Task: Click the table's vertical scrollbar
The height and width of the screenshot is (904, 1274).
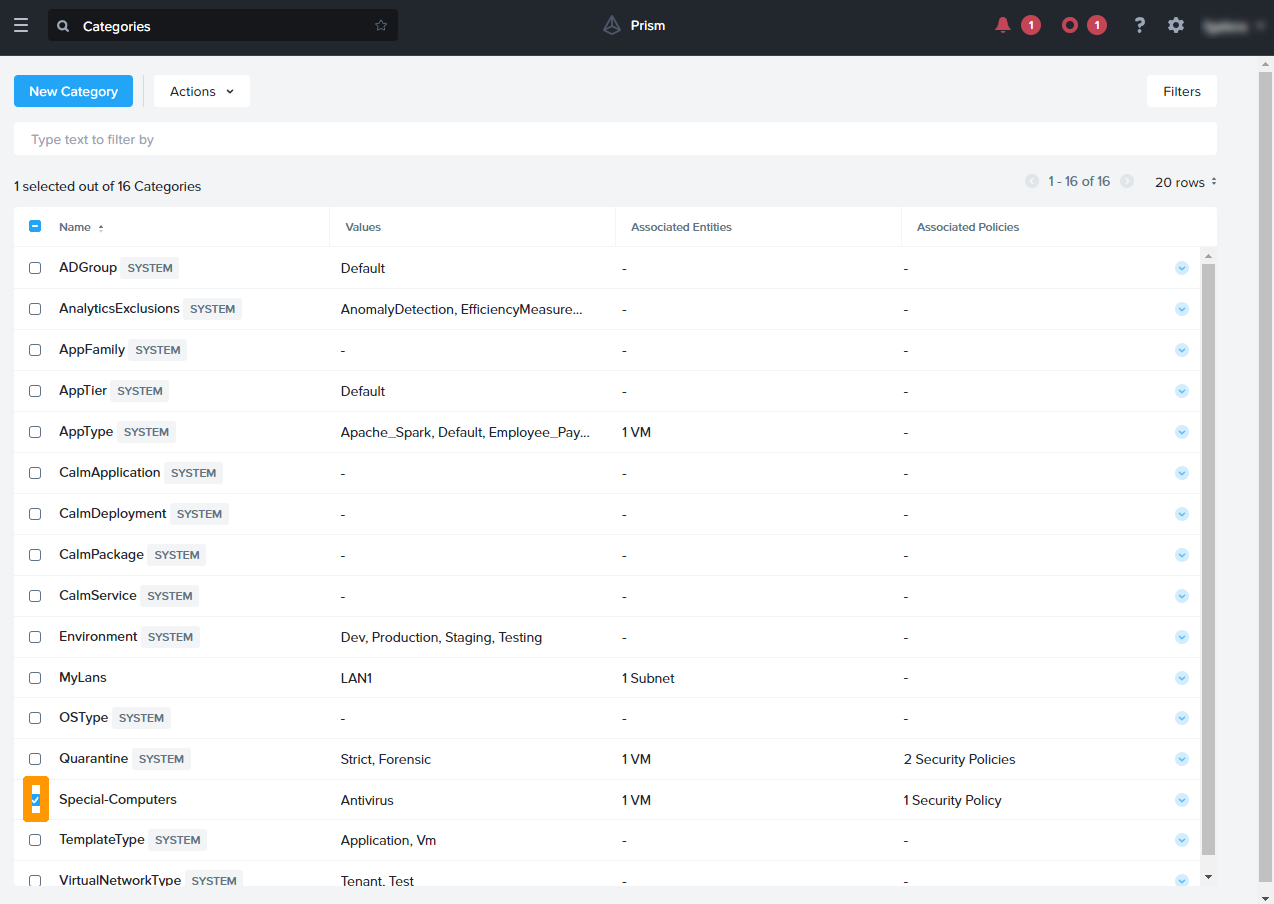Action: [1208, 560]
